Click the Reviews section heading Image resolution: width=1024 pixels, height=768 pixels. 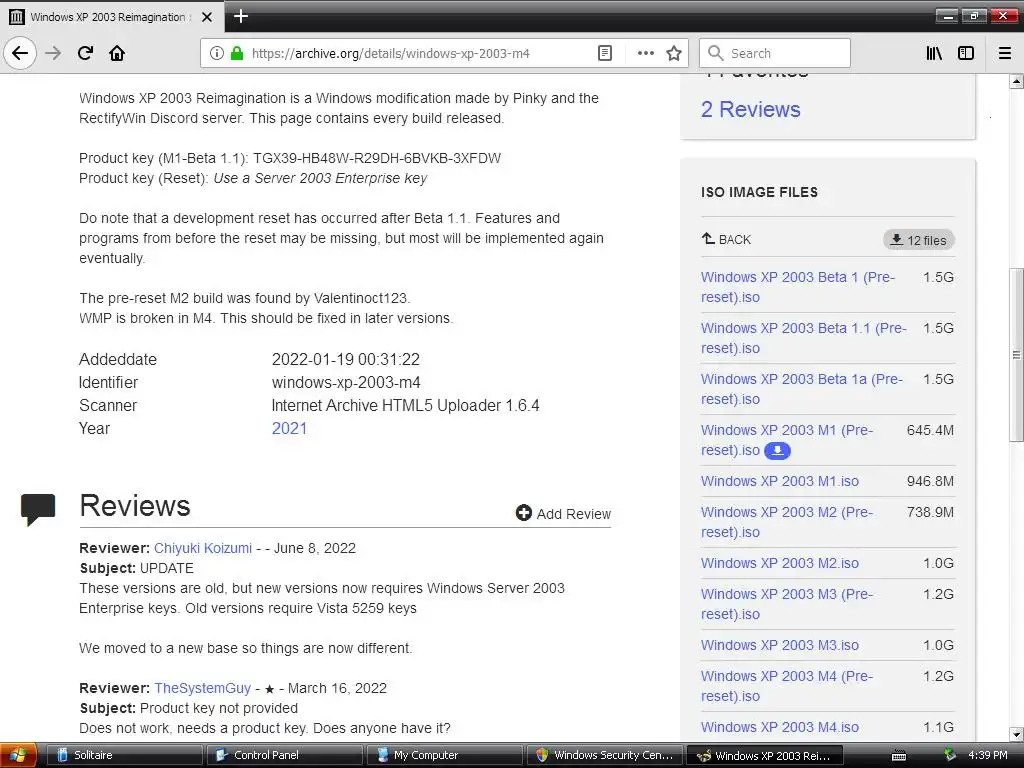(135, 506)
